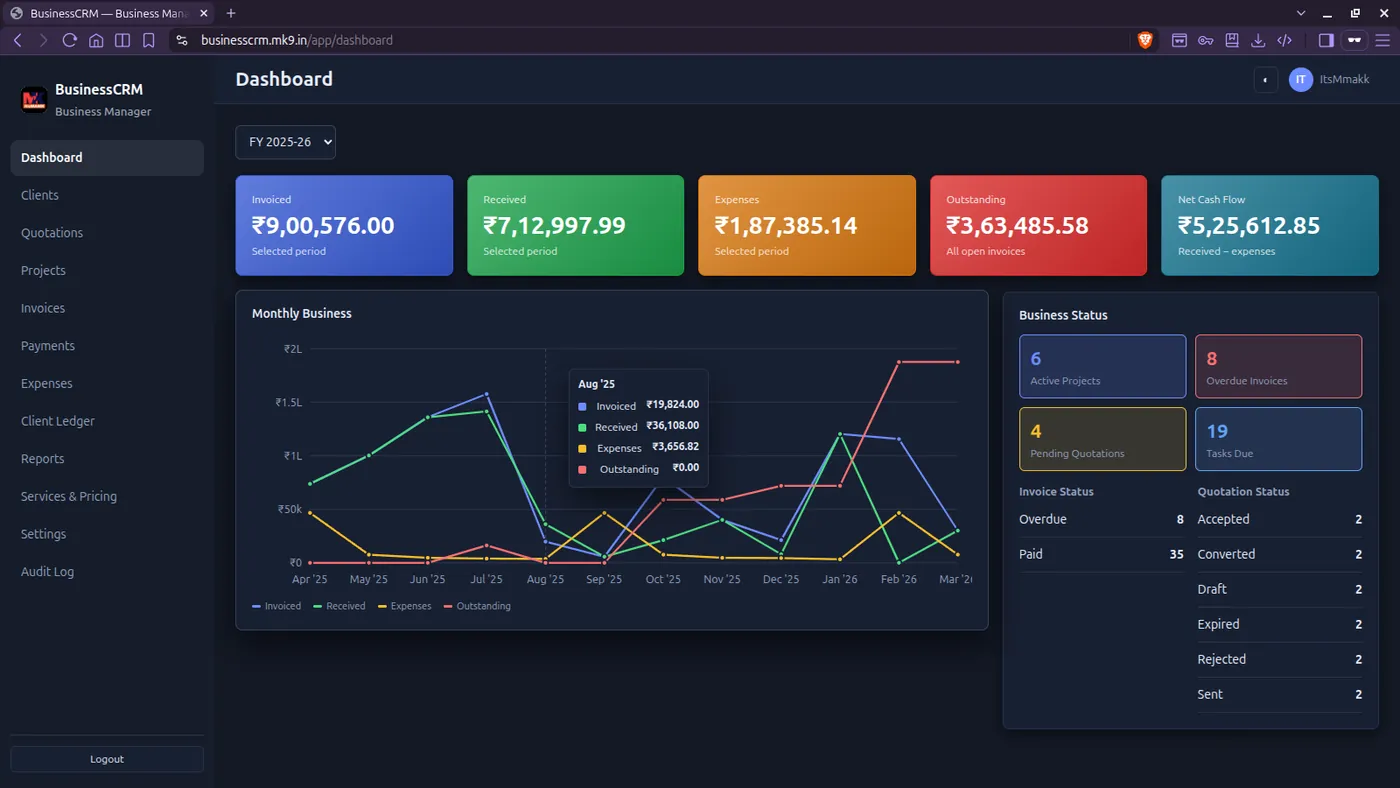
Task: Navigate to Services & Pricing
Action: [107, 496]
